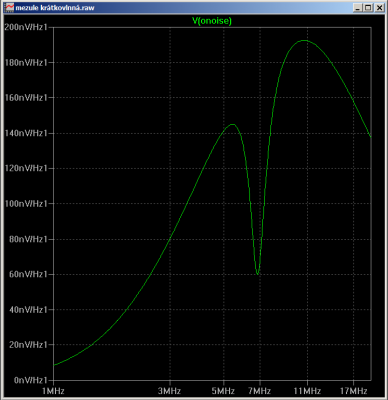The image size is (388, 400).
Task: Maximize the waveform window
Action: click(x=368, y=8)
